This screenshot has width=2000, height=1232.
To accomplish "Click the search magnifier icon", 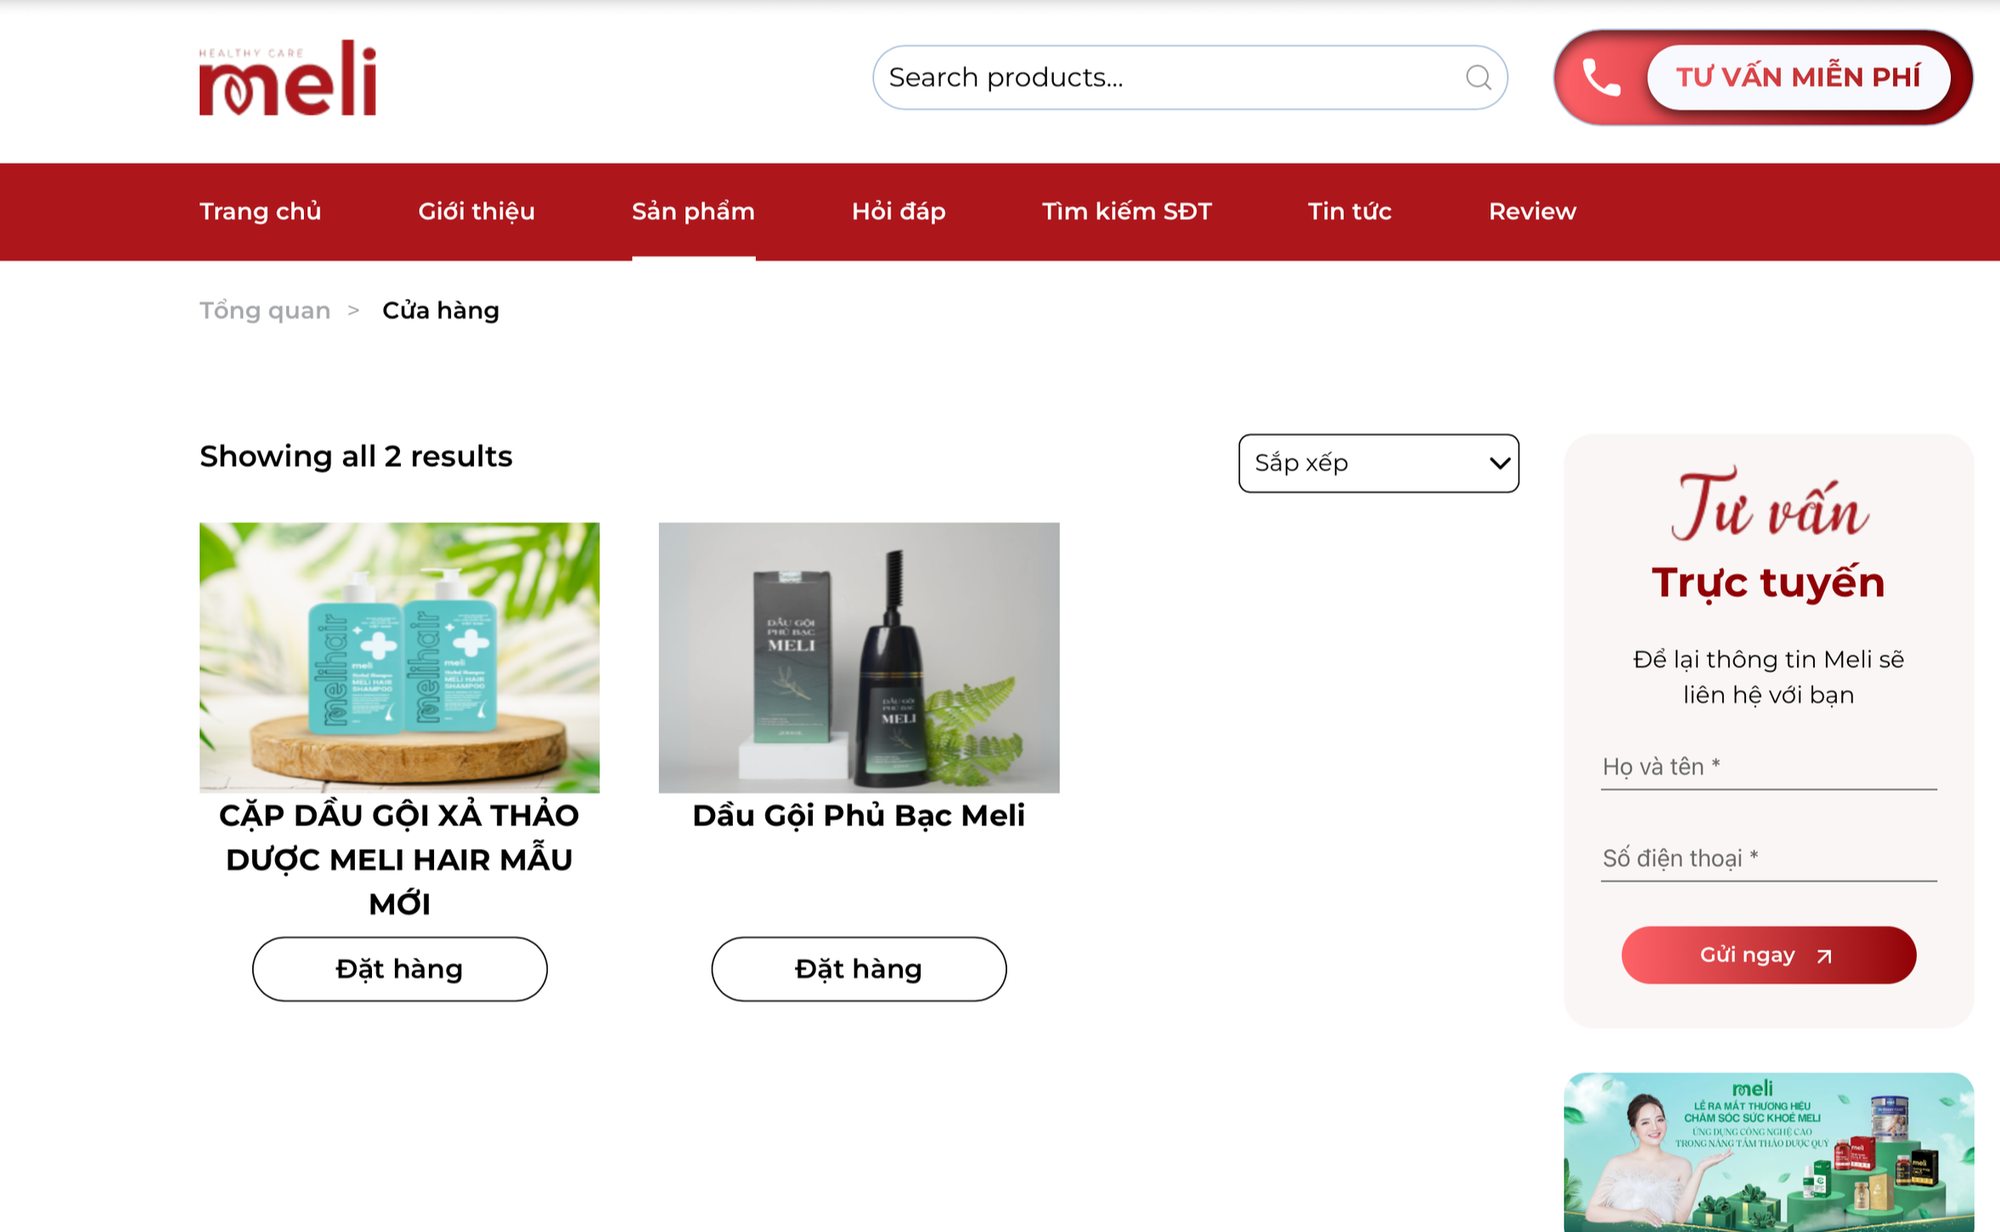I will (1478, 77).
